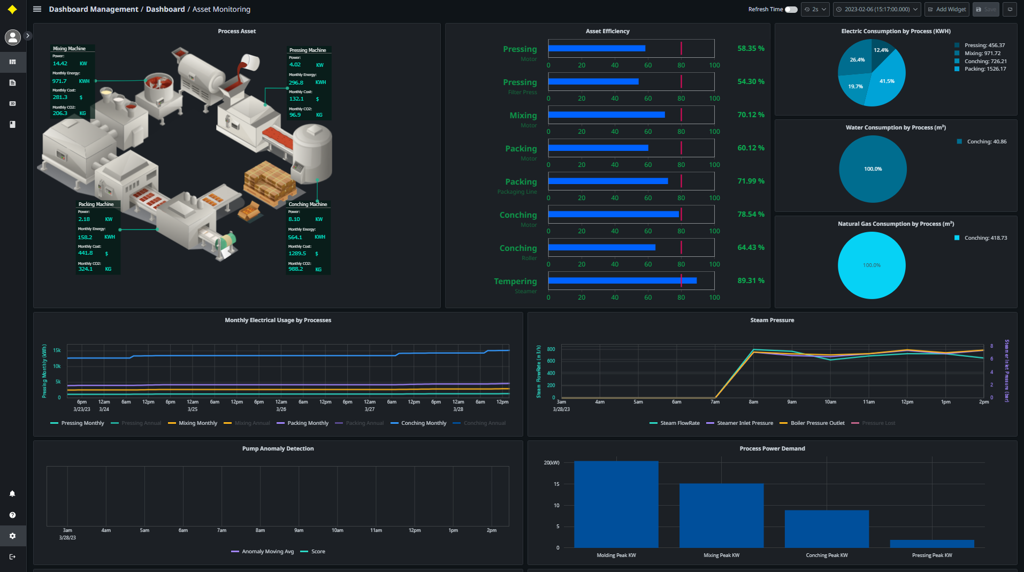The height and width of the screenshot is (572, 1024).
Task: Open the 2s refresh interval dropdown
Action: coord(815,9)
